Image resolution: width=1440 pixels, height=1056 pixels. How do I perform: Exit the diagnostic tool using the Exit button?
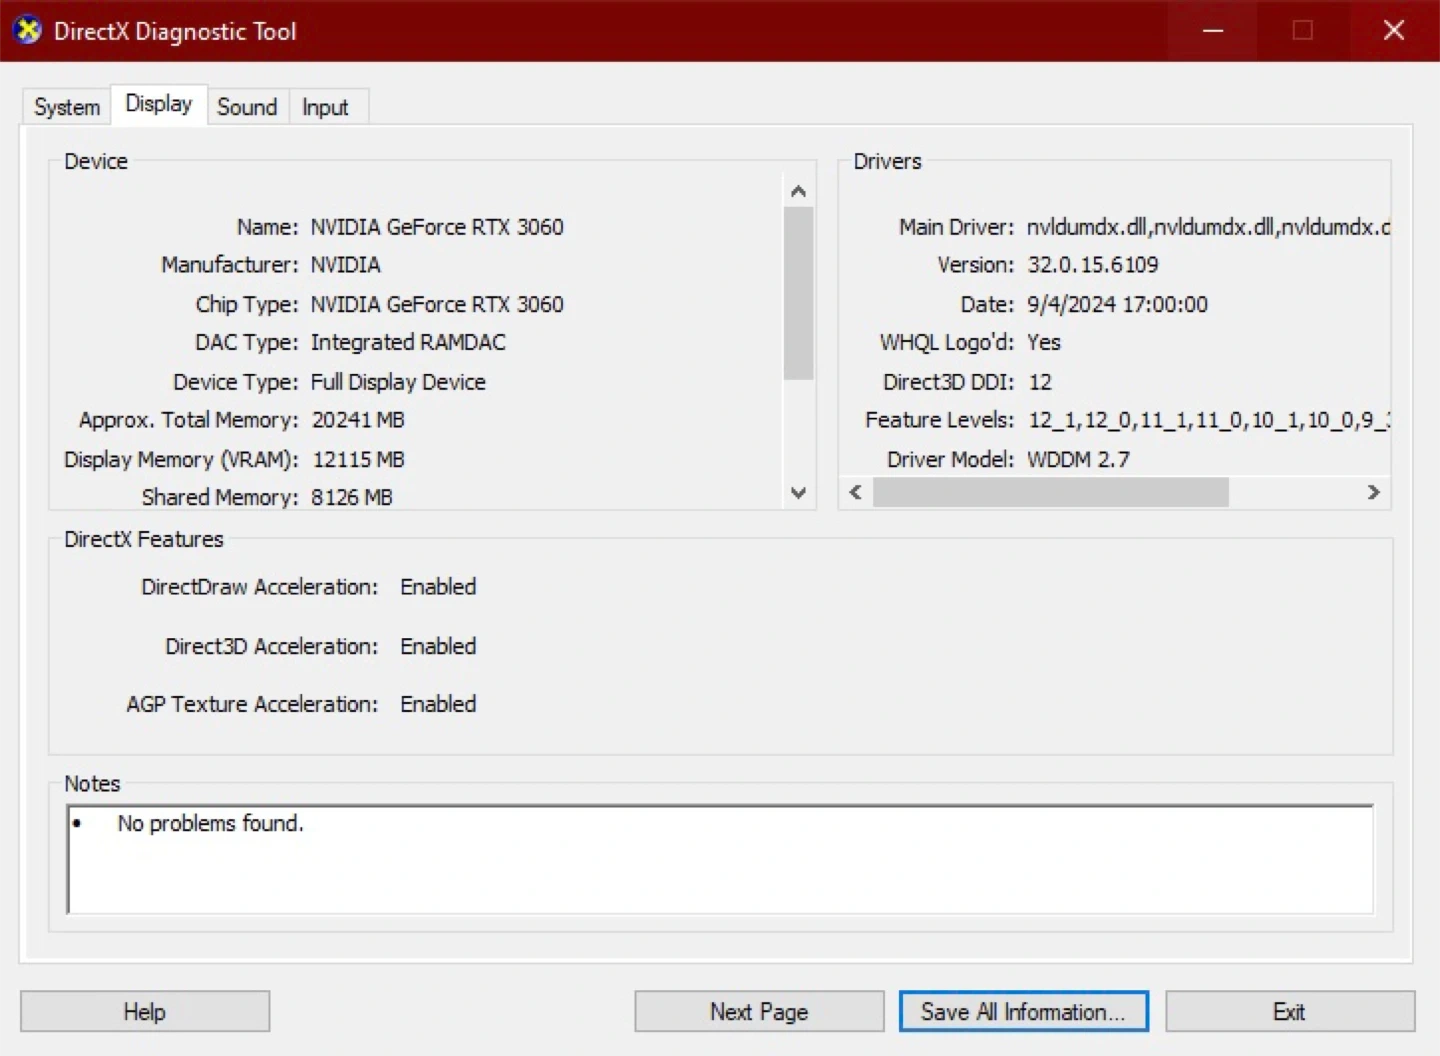click(1289, 1011)
